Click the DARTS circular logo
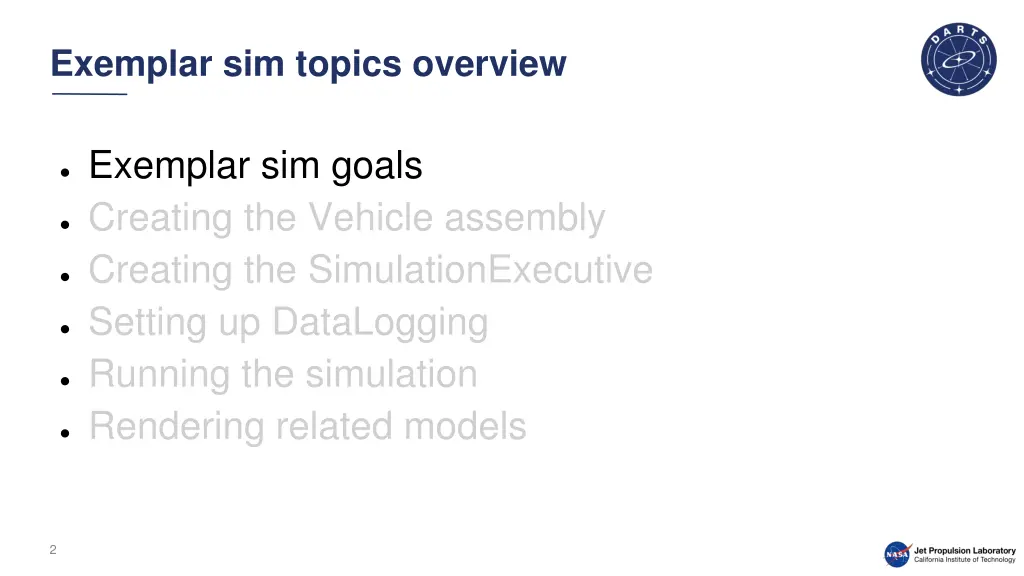Screen dimensions: 1024x576 [959, 60]
